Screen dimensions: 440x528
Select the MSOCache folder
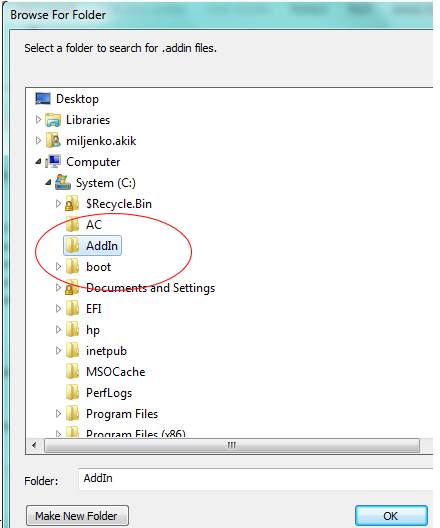coord(105,372)
